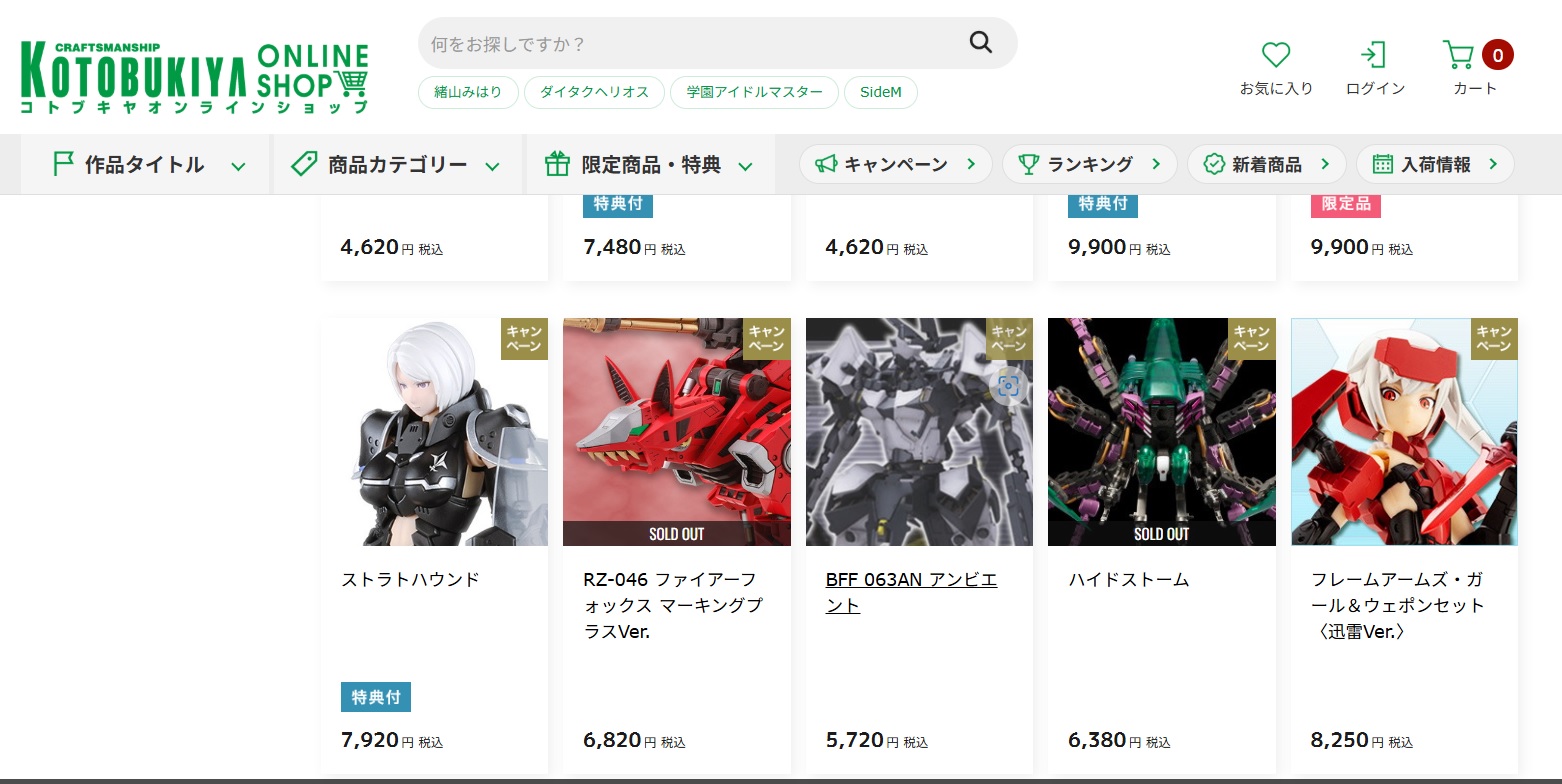
Task: Open the BFF 063AN アンビエント product image
Action: coord(919,432)
